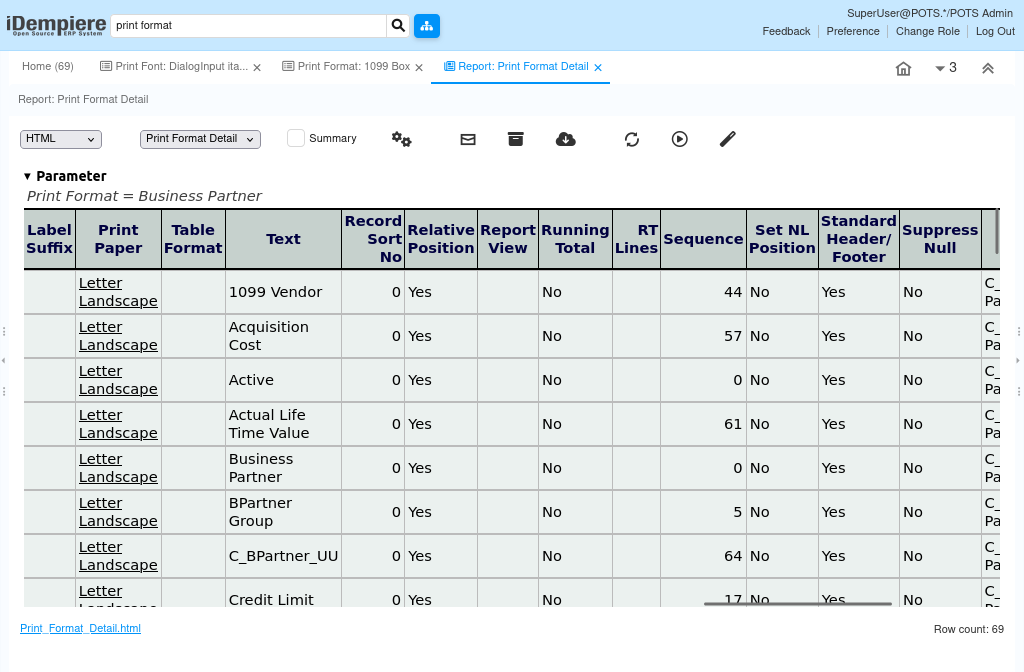The image size is (1024, 672).
Task: Send report by email icon
Action: tap(468, 139)
